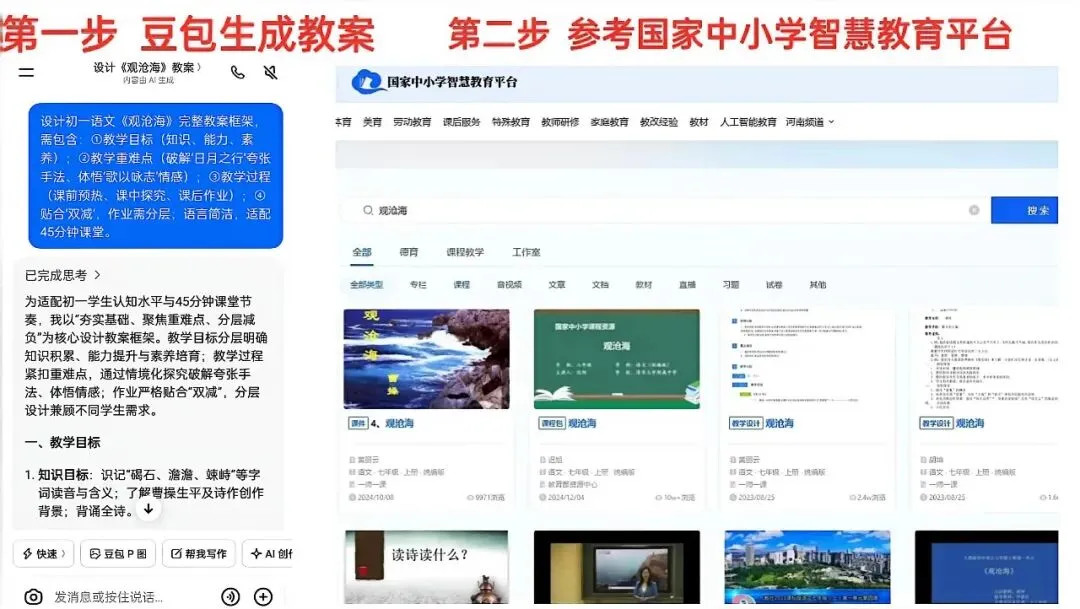Expand the 已完成思考 section
The height and width of the screenshot is (609, 1080).
(x=63, y=275)
